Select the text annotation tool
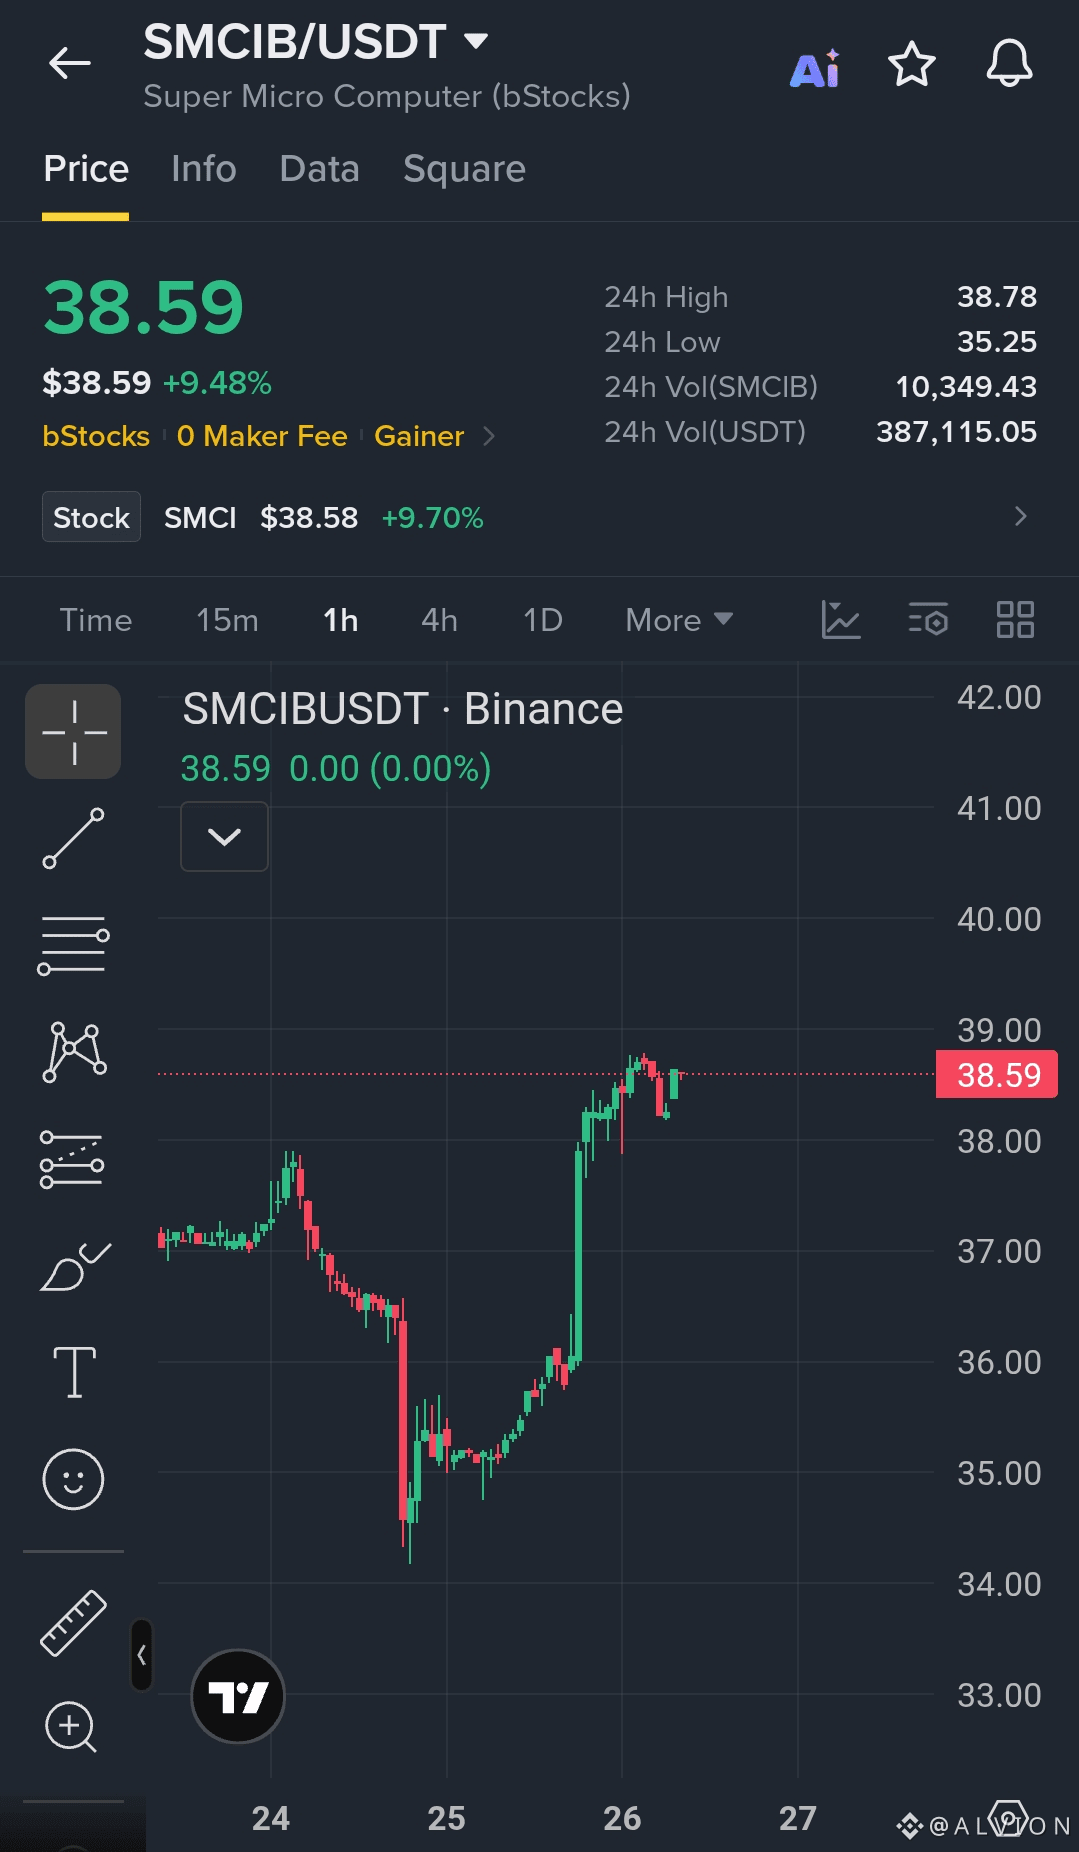This screenshot has height=1852, width=1079. pyautogui.click(x=74, y=1372)
